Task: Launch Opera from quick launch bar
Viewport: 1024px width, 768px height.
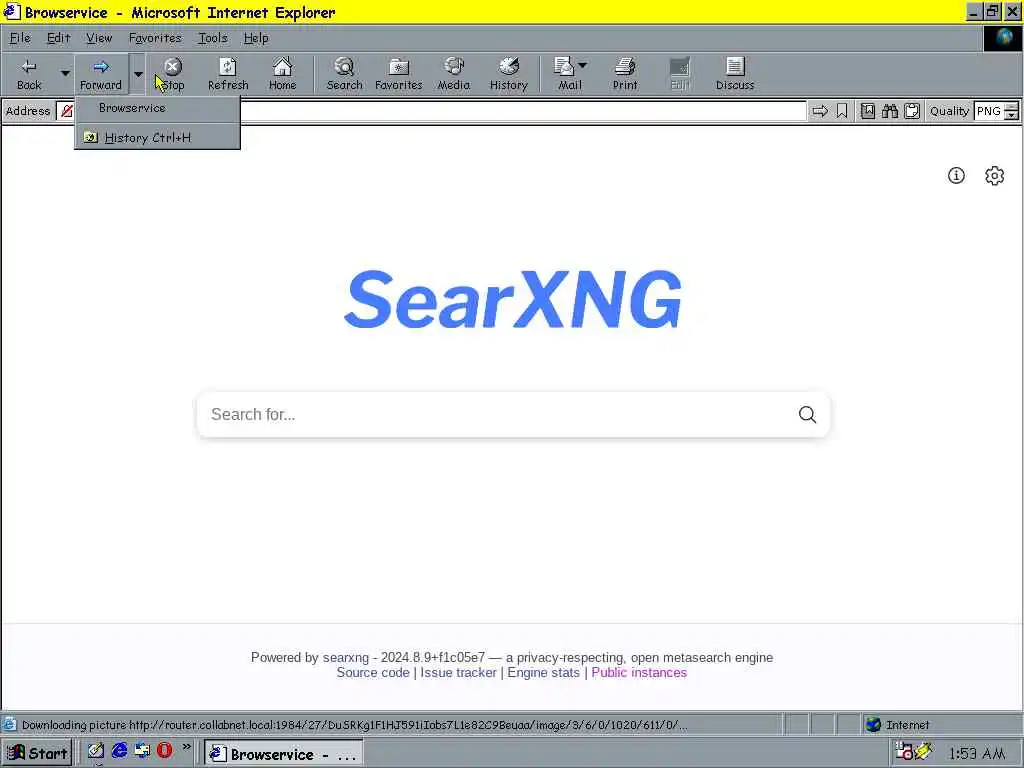Action: pos(165,750)
